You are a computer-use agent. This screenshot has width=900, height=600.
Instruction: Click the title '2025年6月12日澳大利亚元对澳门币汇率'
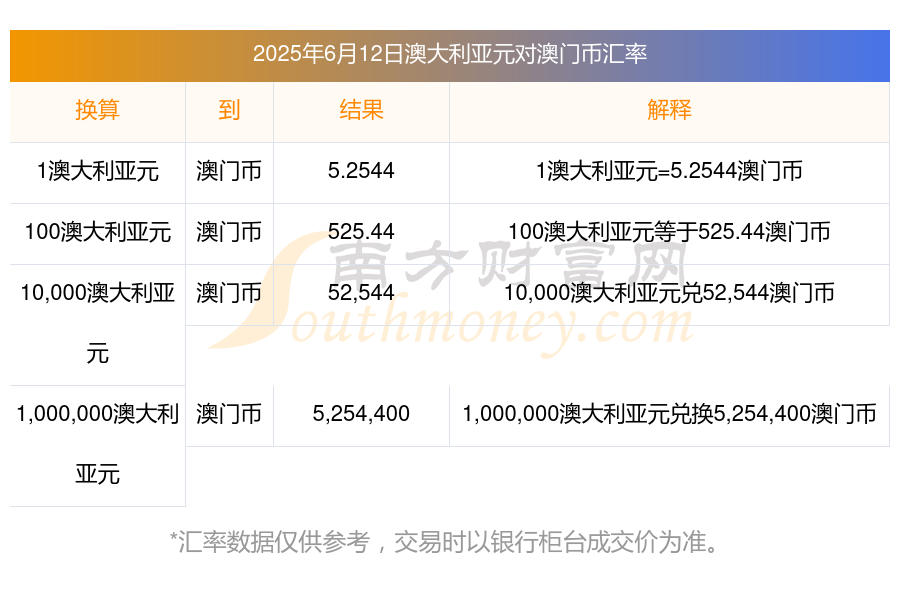450,54
